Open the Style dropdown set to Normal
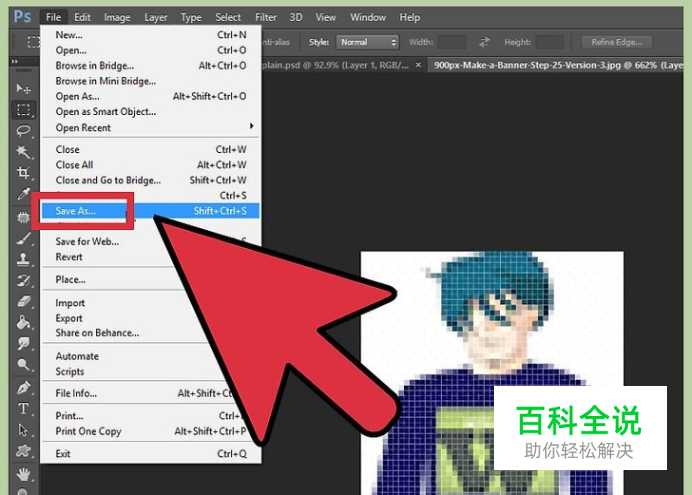 click(x=367, y=42)
